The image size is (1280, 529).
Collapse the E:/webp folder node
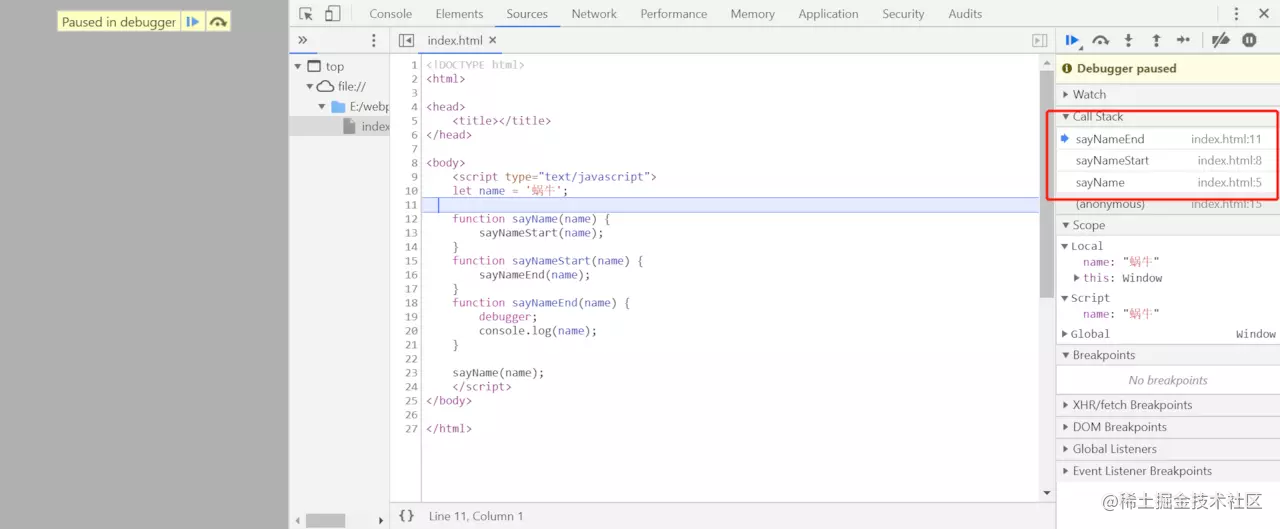coord(322,106)
